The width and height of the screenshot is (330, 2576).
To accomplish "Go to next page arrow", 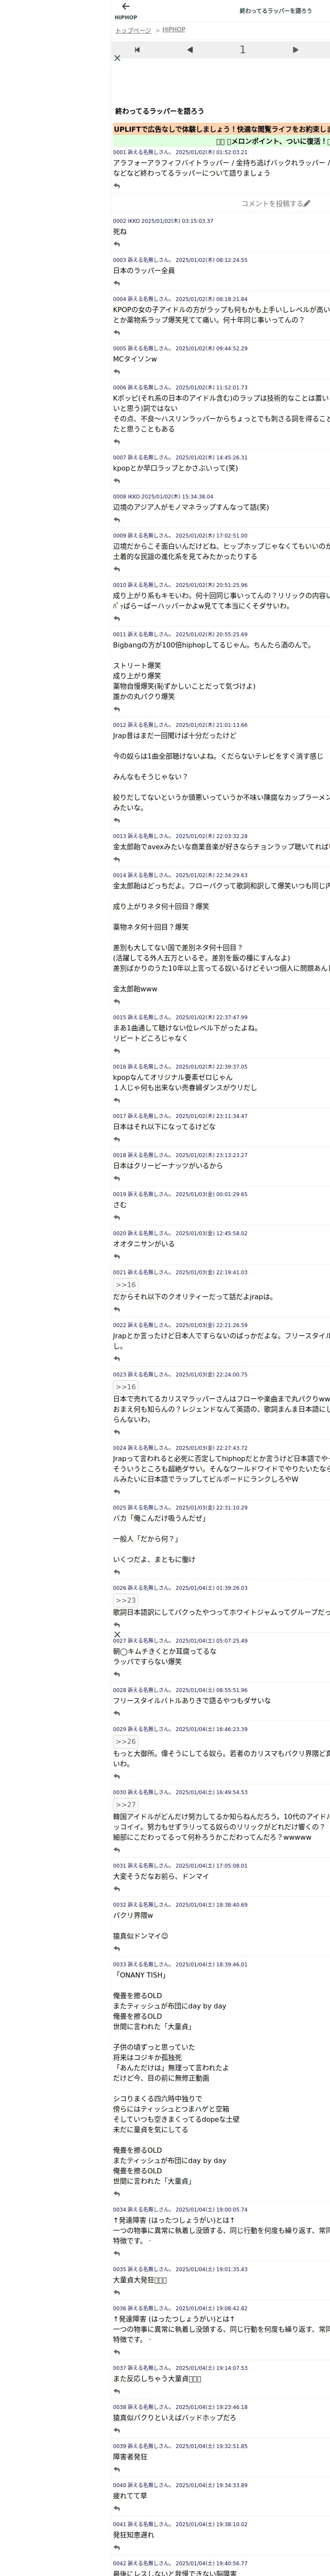I will tap(295, 49).
